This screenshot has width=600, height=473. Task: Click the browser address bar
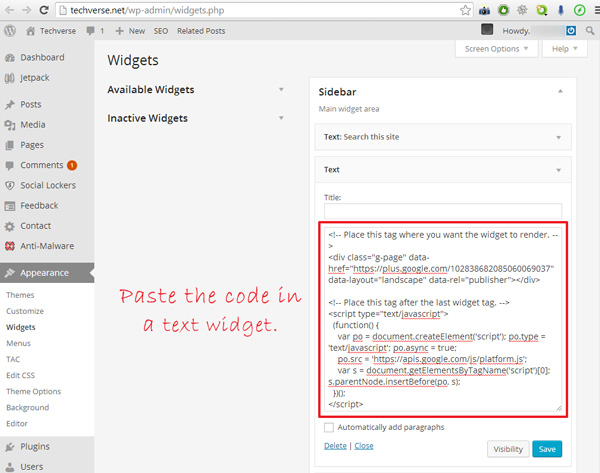tap(264, 10)
